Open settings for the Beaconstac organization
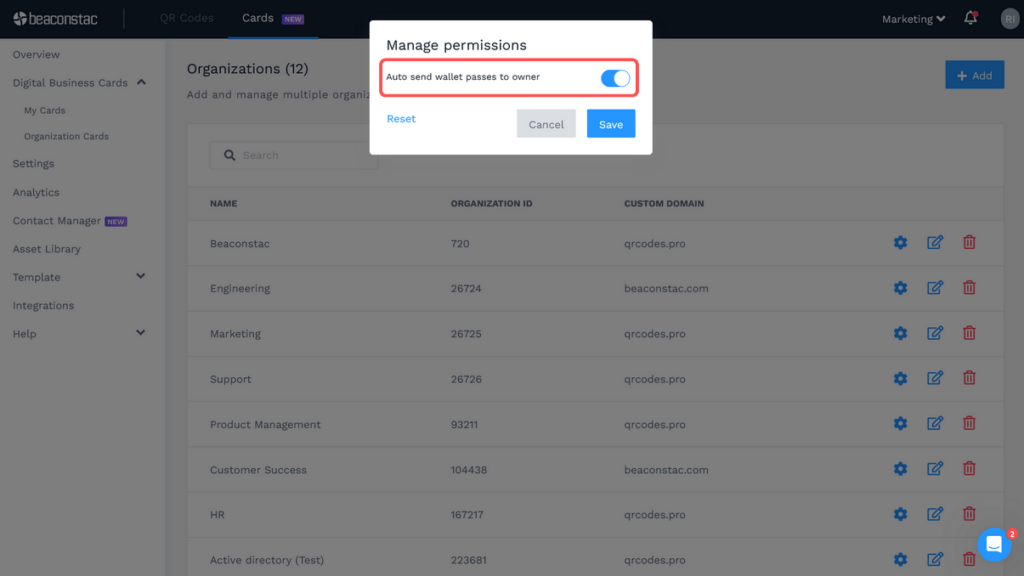The image size is (1024, 576). [x=899, y=242]
